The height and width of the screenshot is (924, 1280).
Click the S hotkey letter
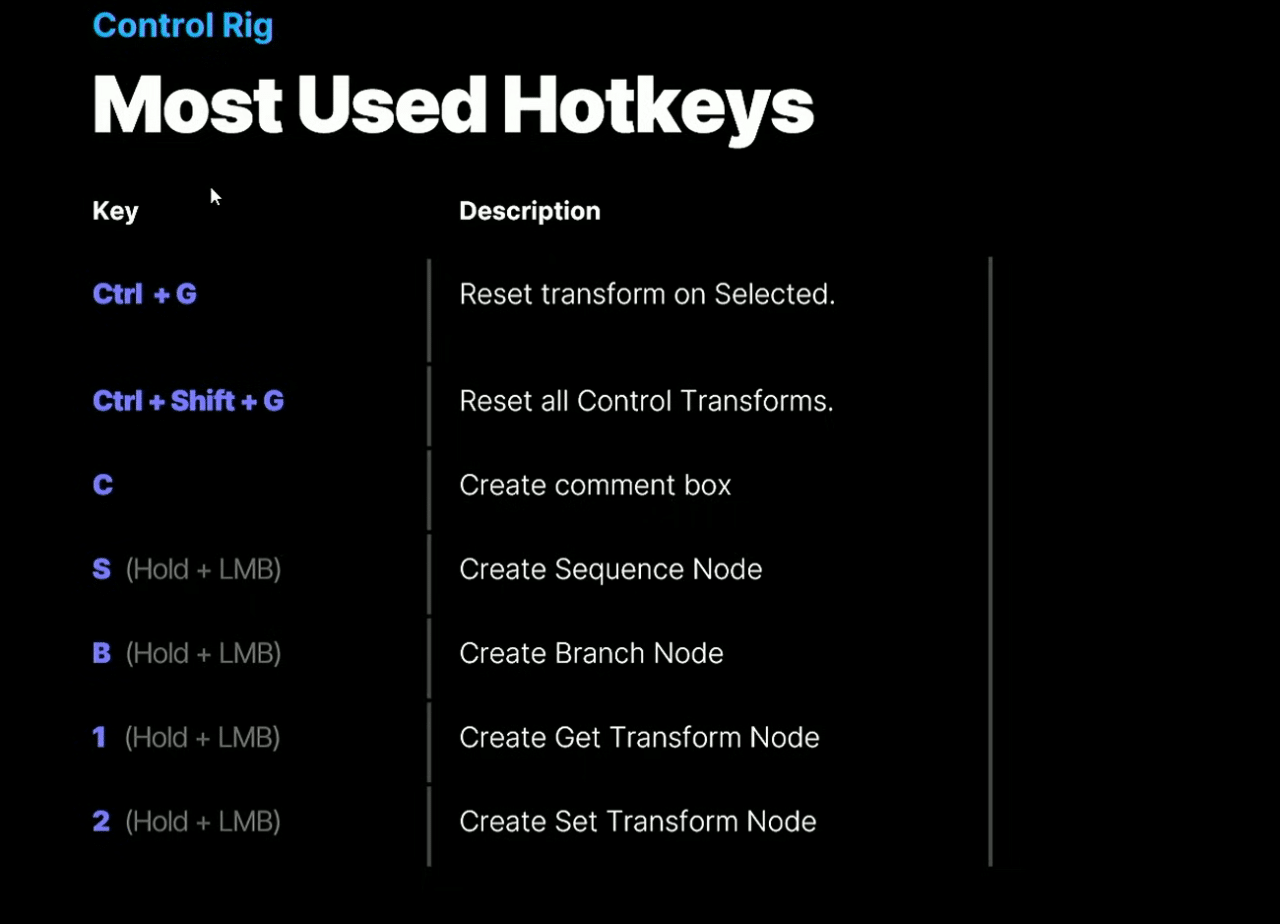pos(101,569)
